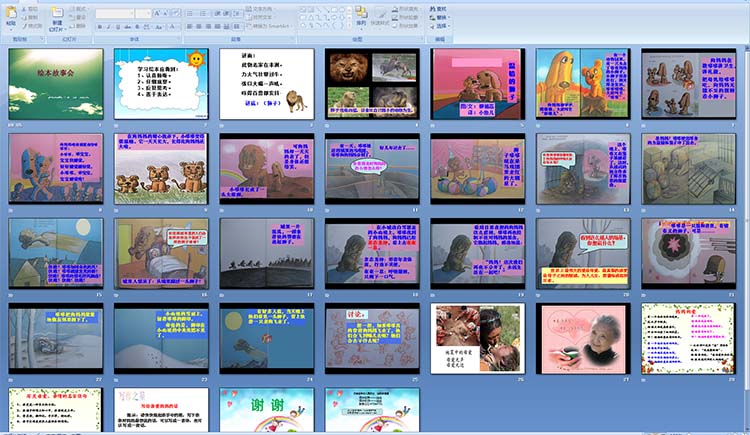Viewport: 750px width, 435px height.
Task: Open the Replace (替换) dropdown
Action: [x=440, y=18]
